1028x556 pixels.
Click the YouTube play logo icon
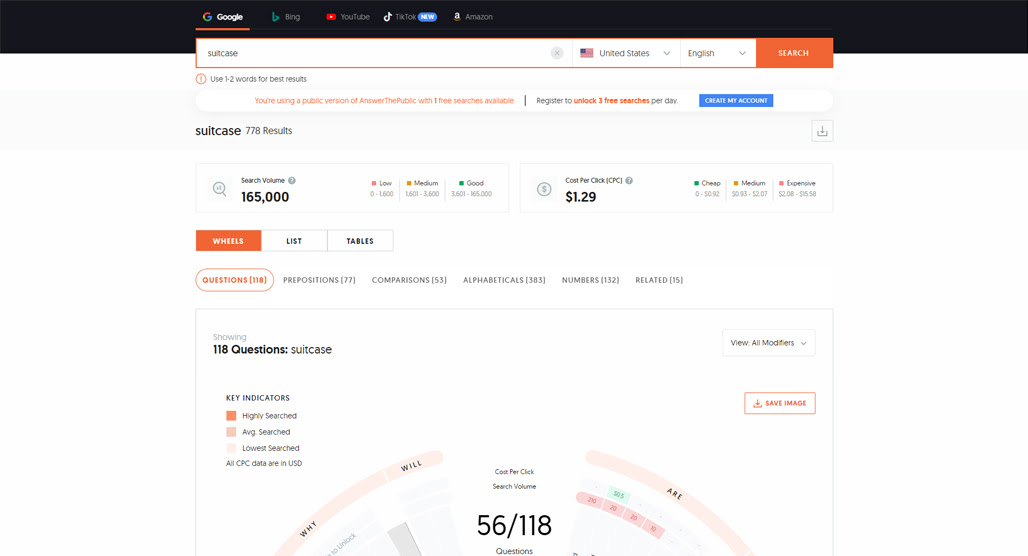click(331, 16)
